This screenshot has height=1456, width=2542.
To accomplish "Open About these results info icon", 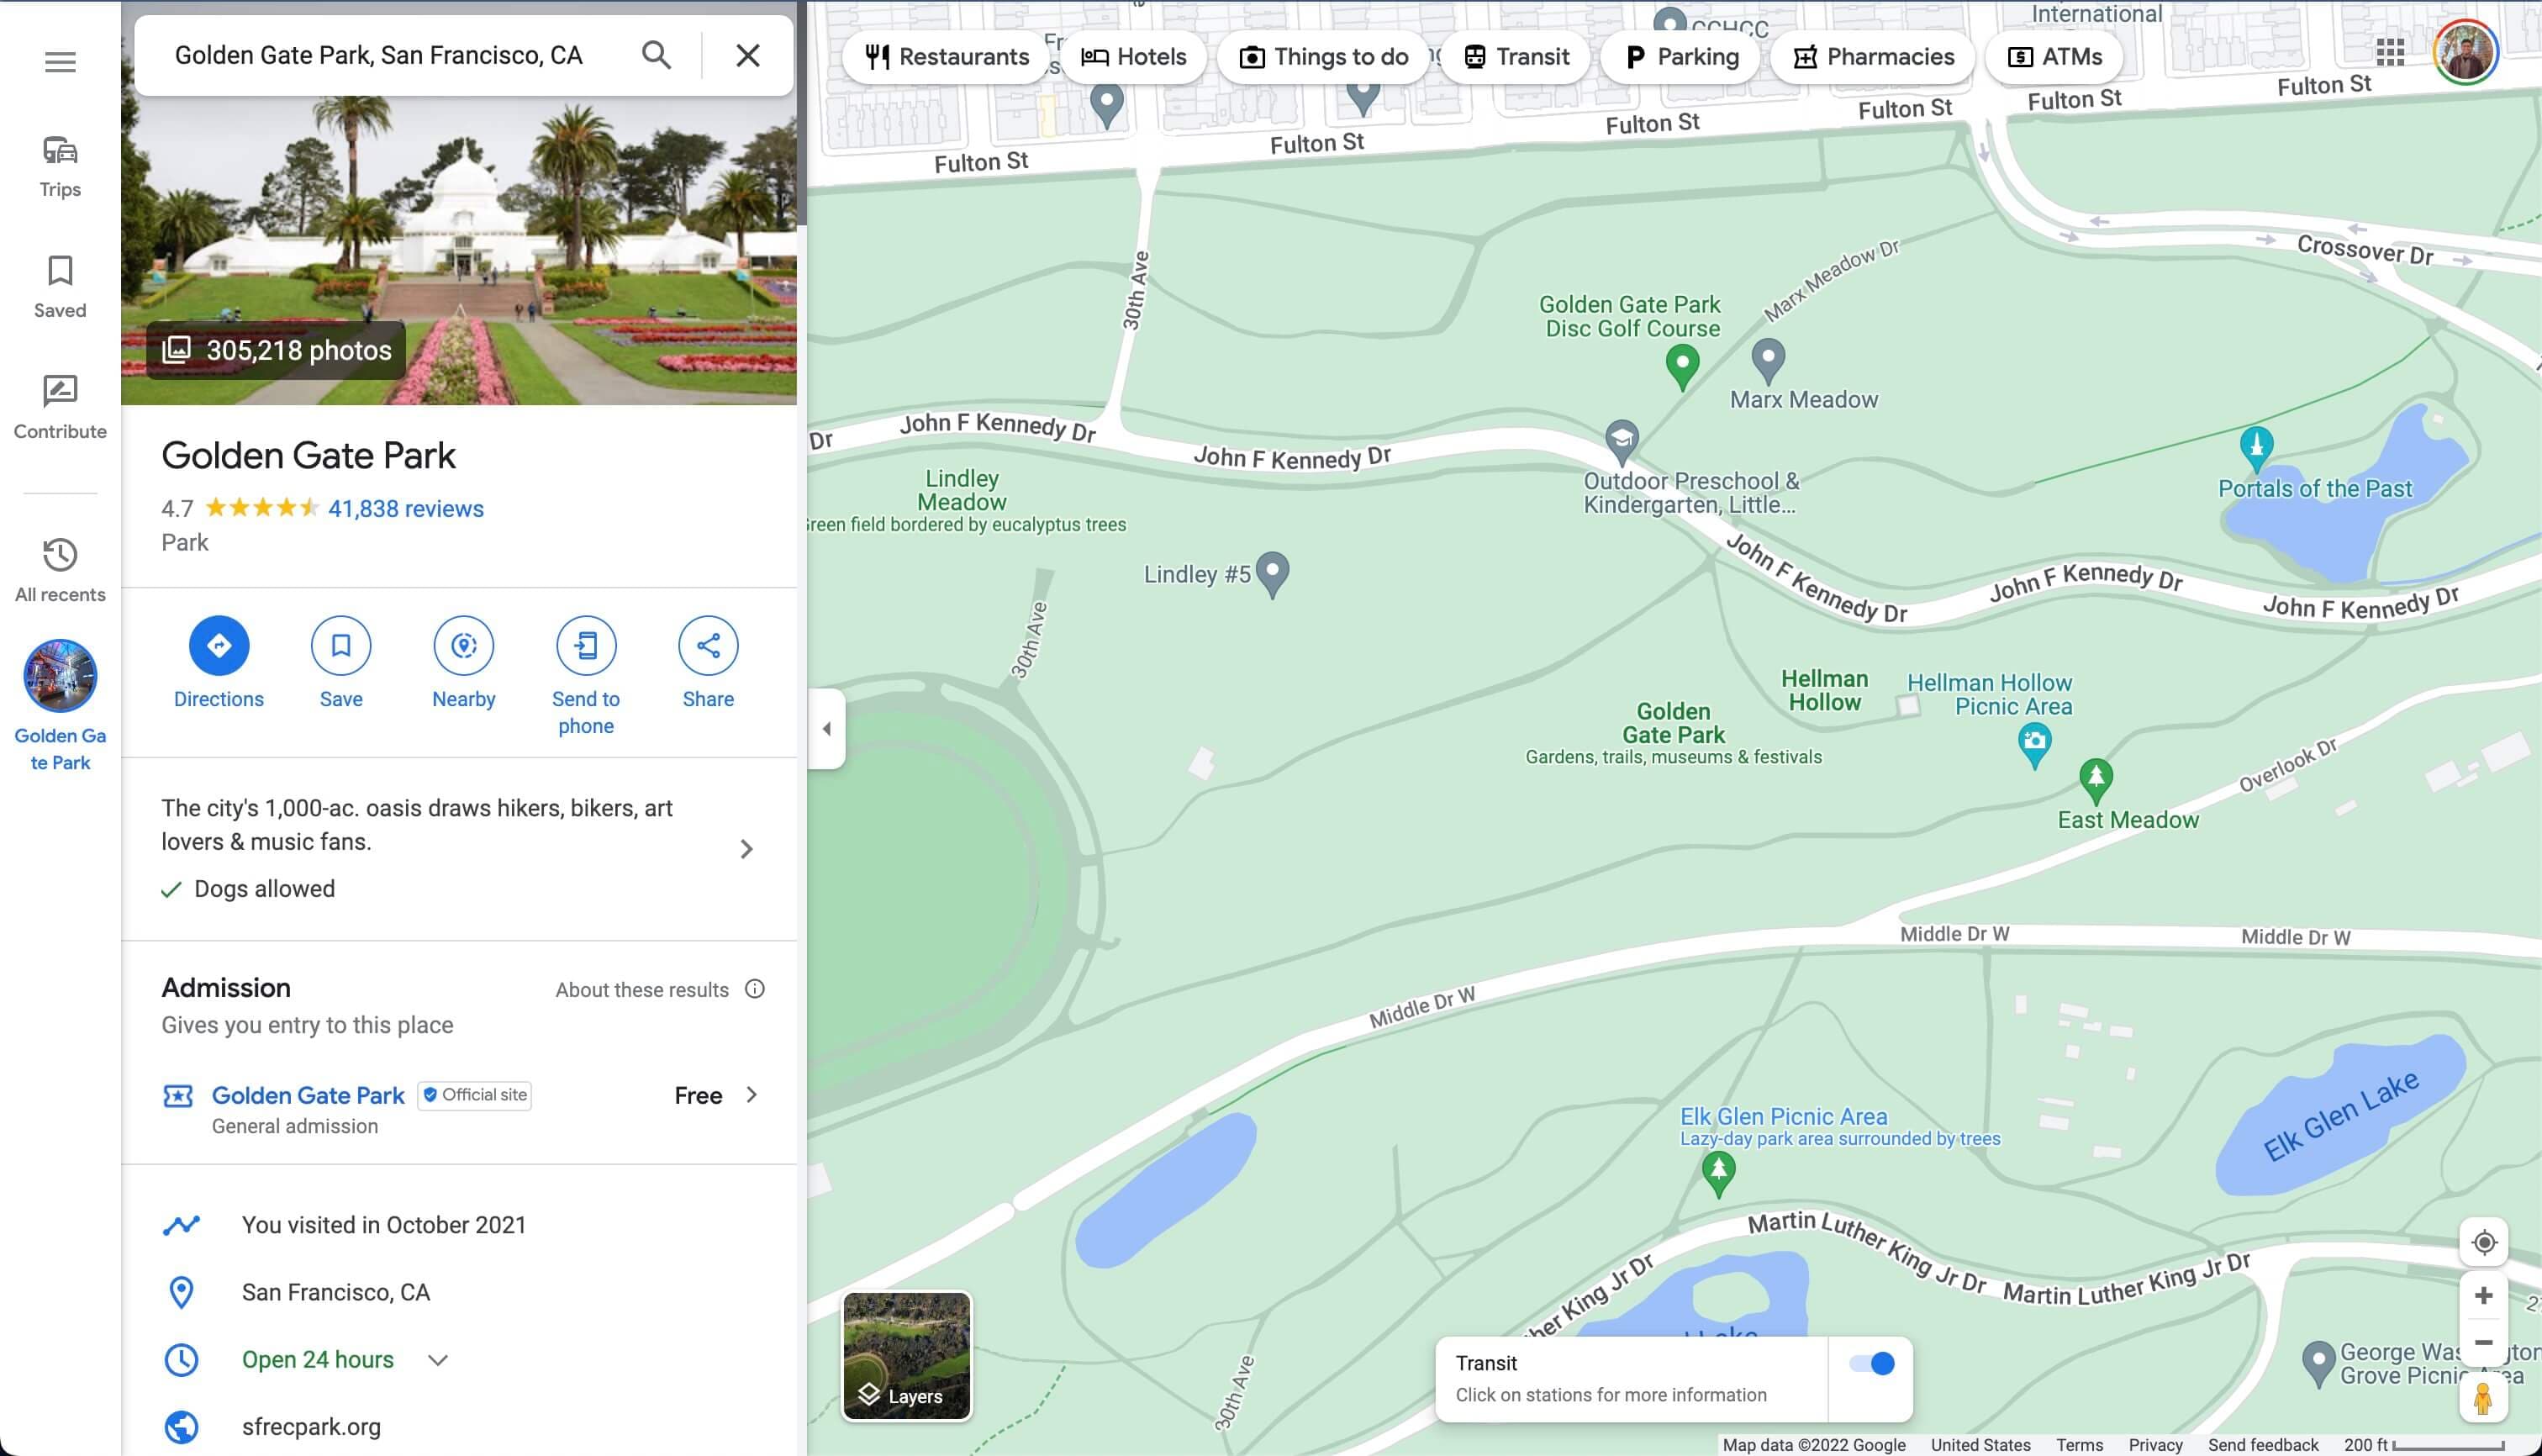I will [755, 989].
